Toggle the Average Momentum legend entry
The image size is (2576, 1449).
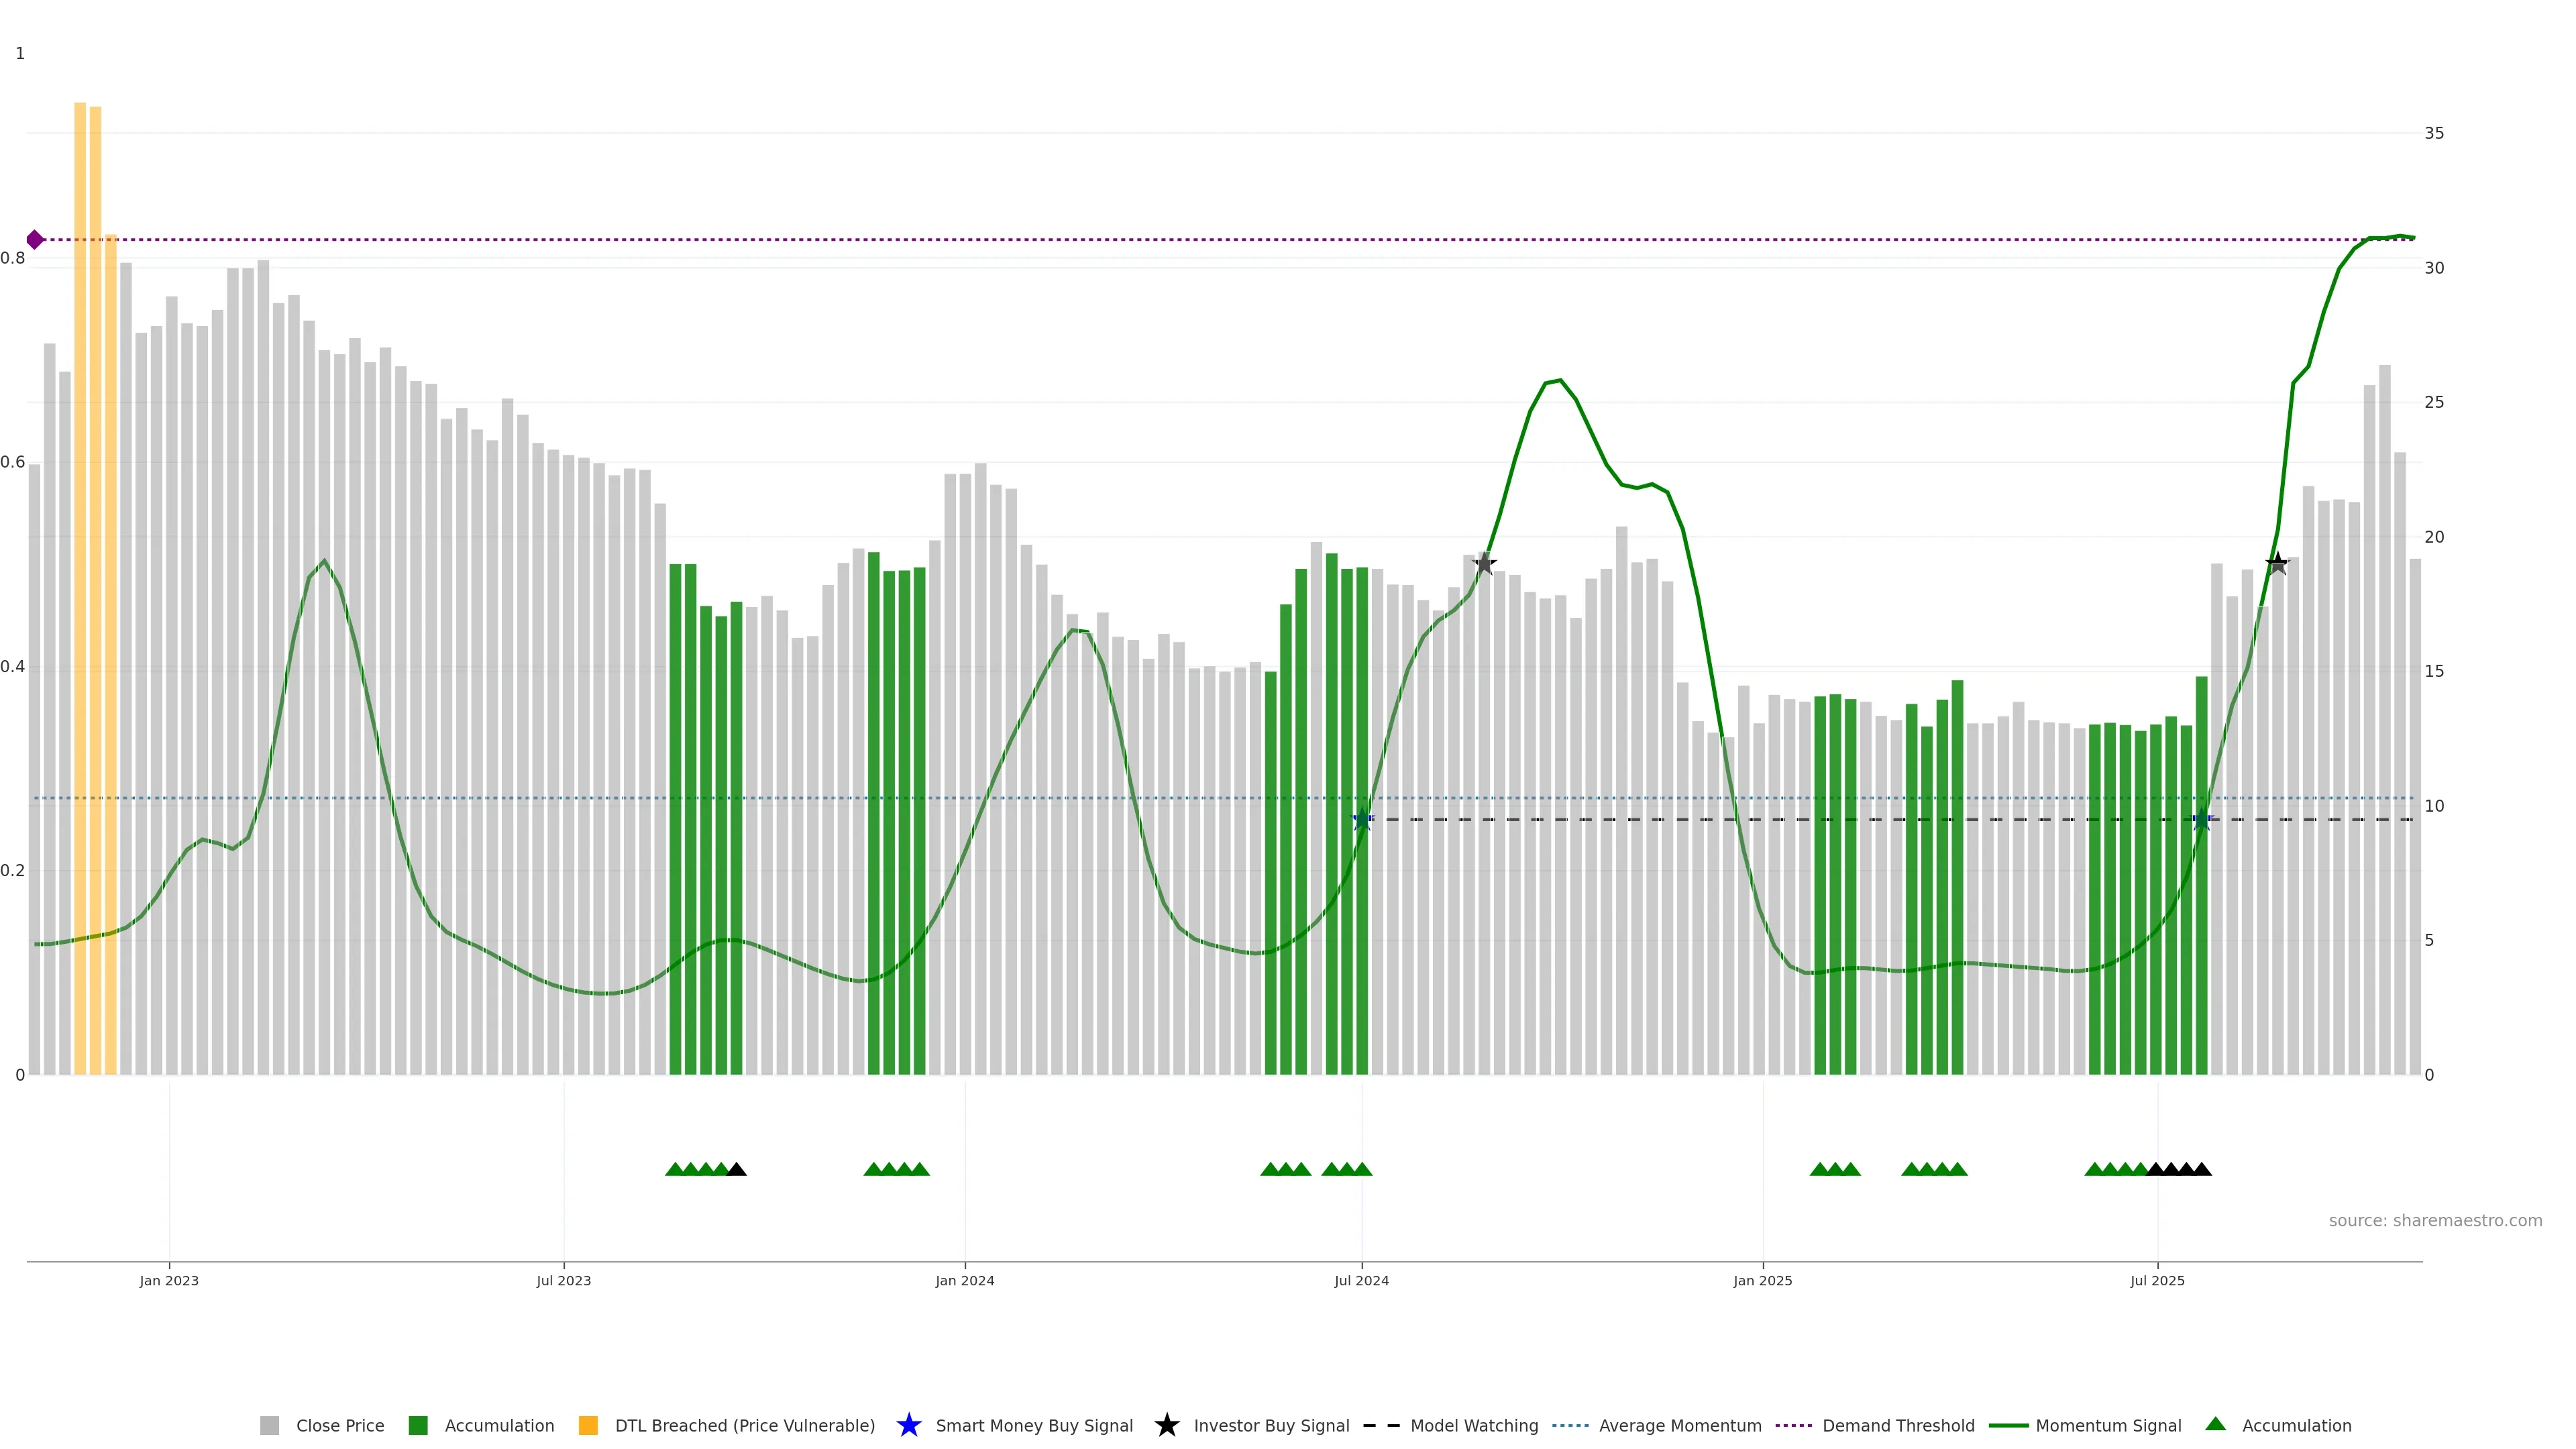[1679, 1426]
